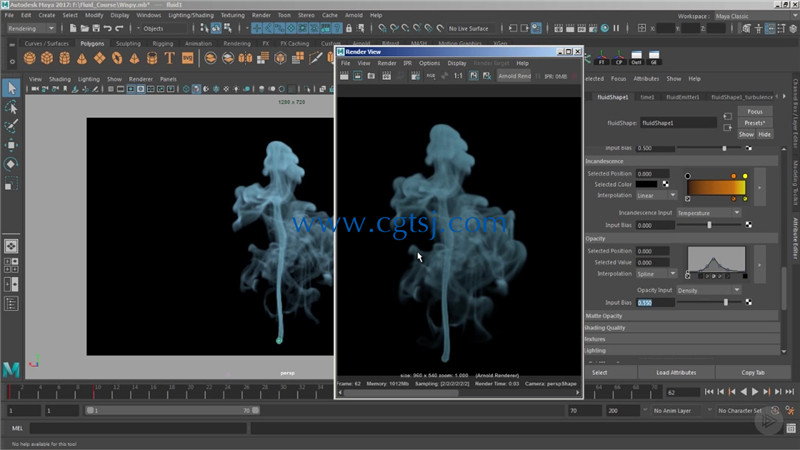Select the arrow Select tool in toolbox
This screenshot has width=800, height=450.
[12, 88]
